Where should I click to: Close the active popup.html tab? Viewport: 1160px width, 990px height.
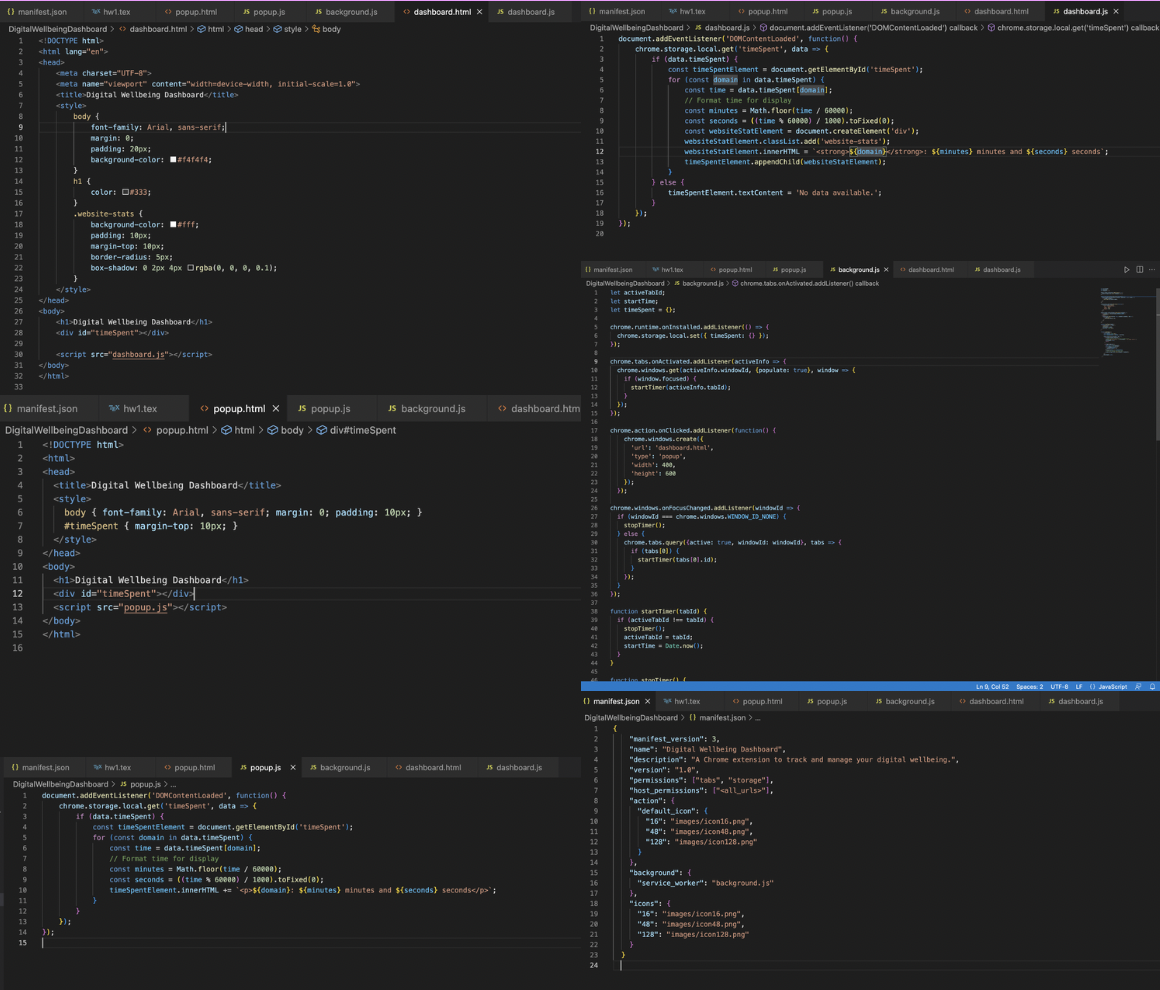pyautogui.click(x=276, y=408)
